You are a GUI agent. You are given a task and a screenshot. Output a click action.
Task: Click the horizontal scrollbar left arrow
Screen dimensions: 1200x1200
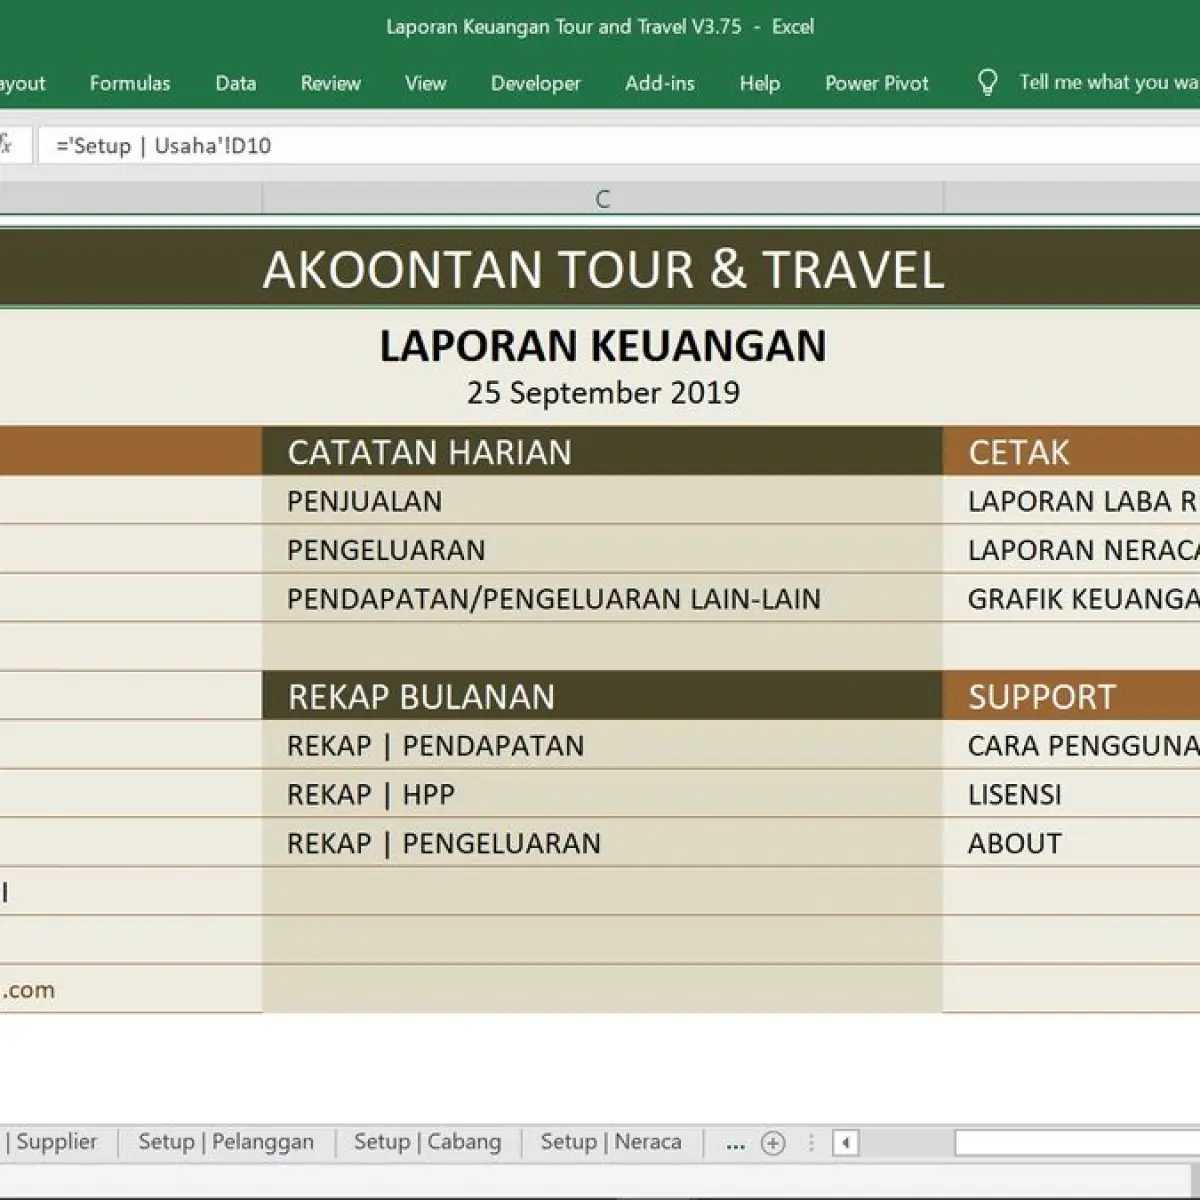coord(846,1143)
